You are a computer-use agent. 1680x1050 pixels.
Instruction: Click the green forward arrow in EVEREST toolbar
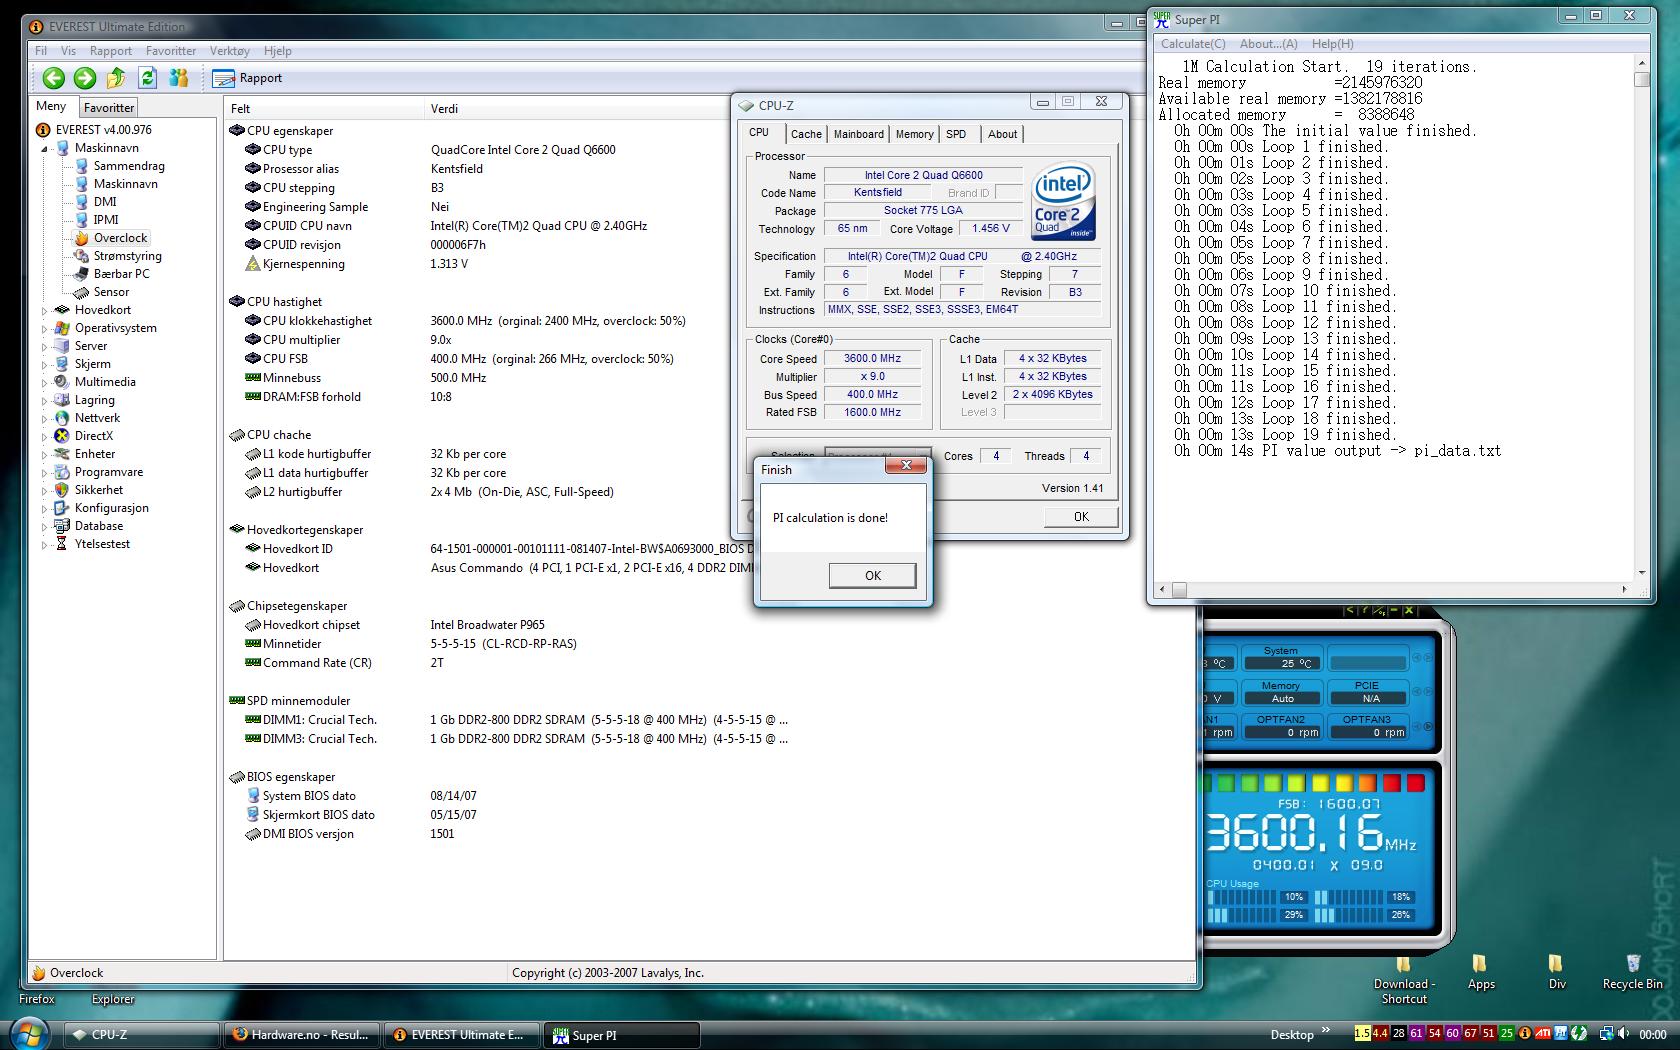click(x=85, y=78)
